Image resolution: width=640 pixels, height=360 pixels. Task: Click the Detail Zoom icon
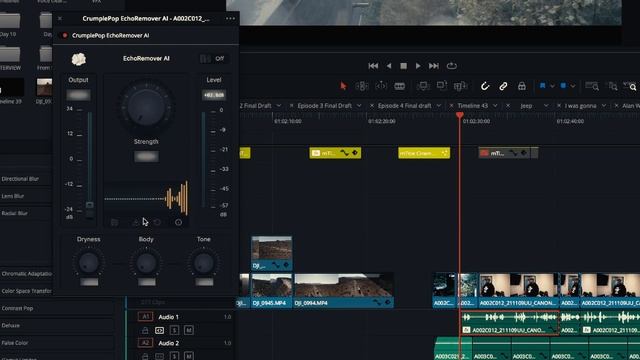pyautogui.click(x=613, y=86)
